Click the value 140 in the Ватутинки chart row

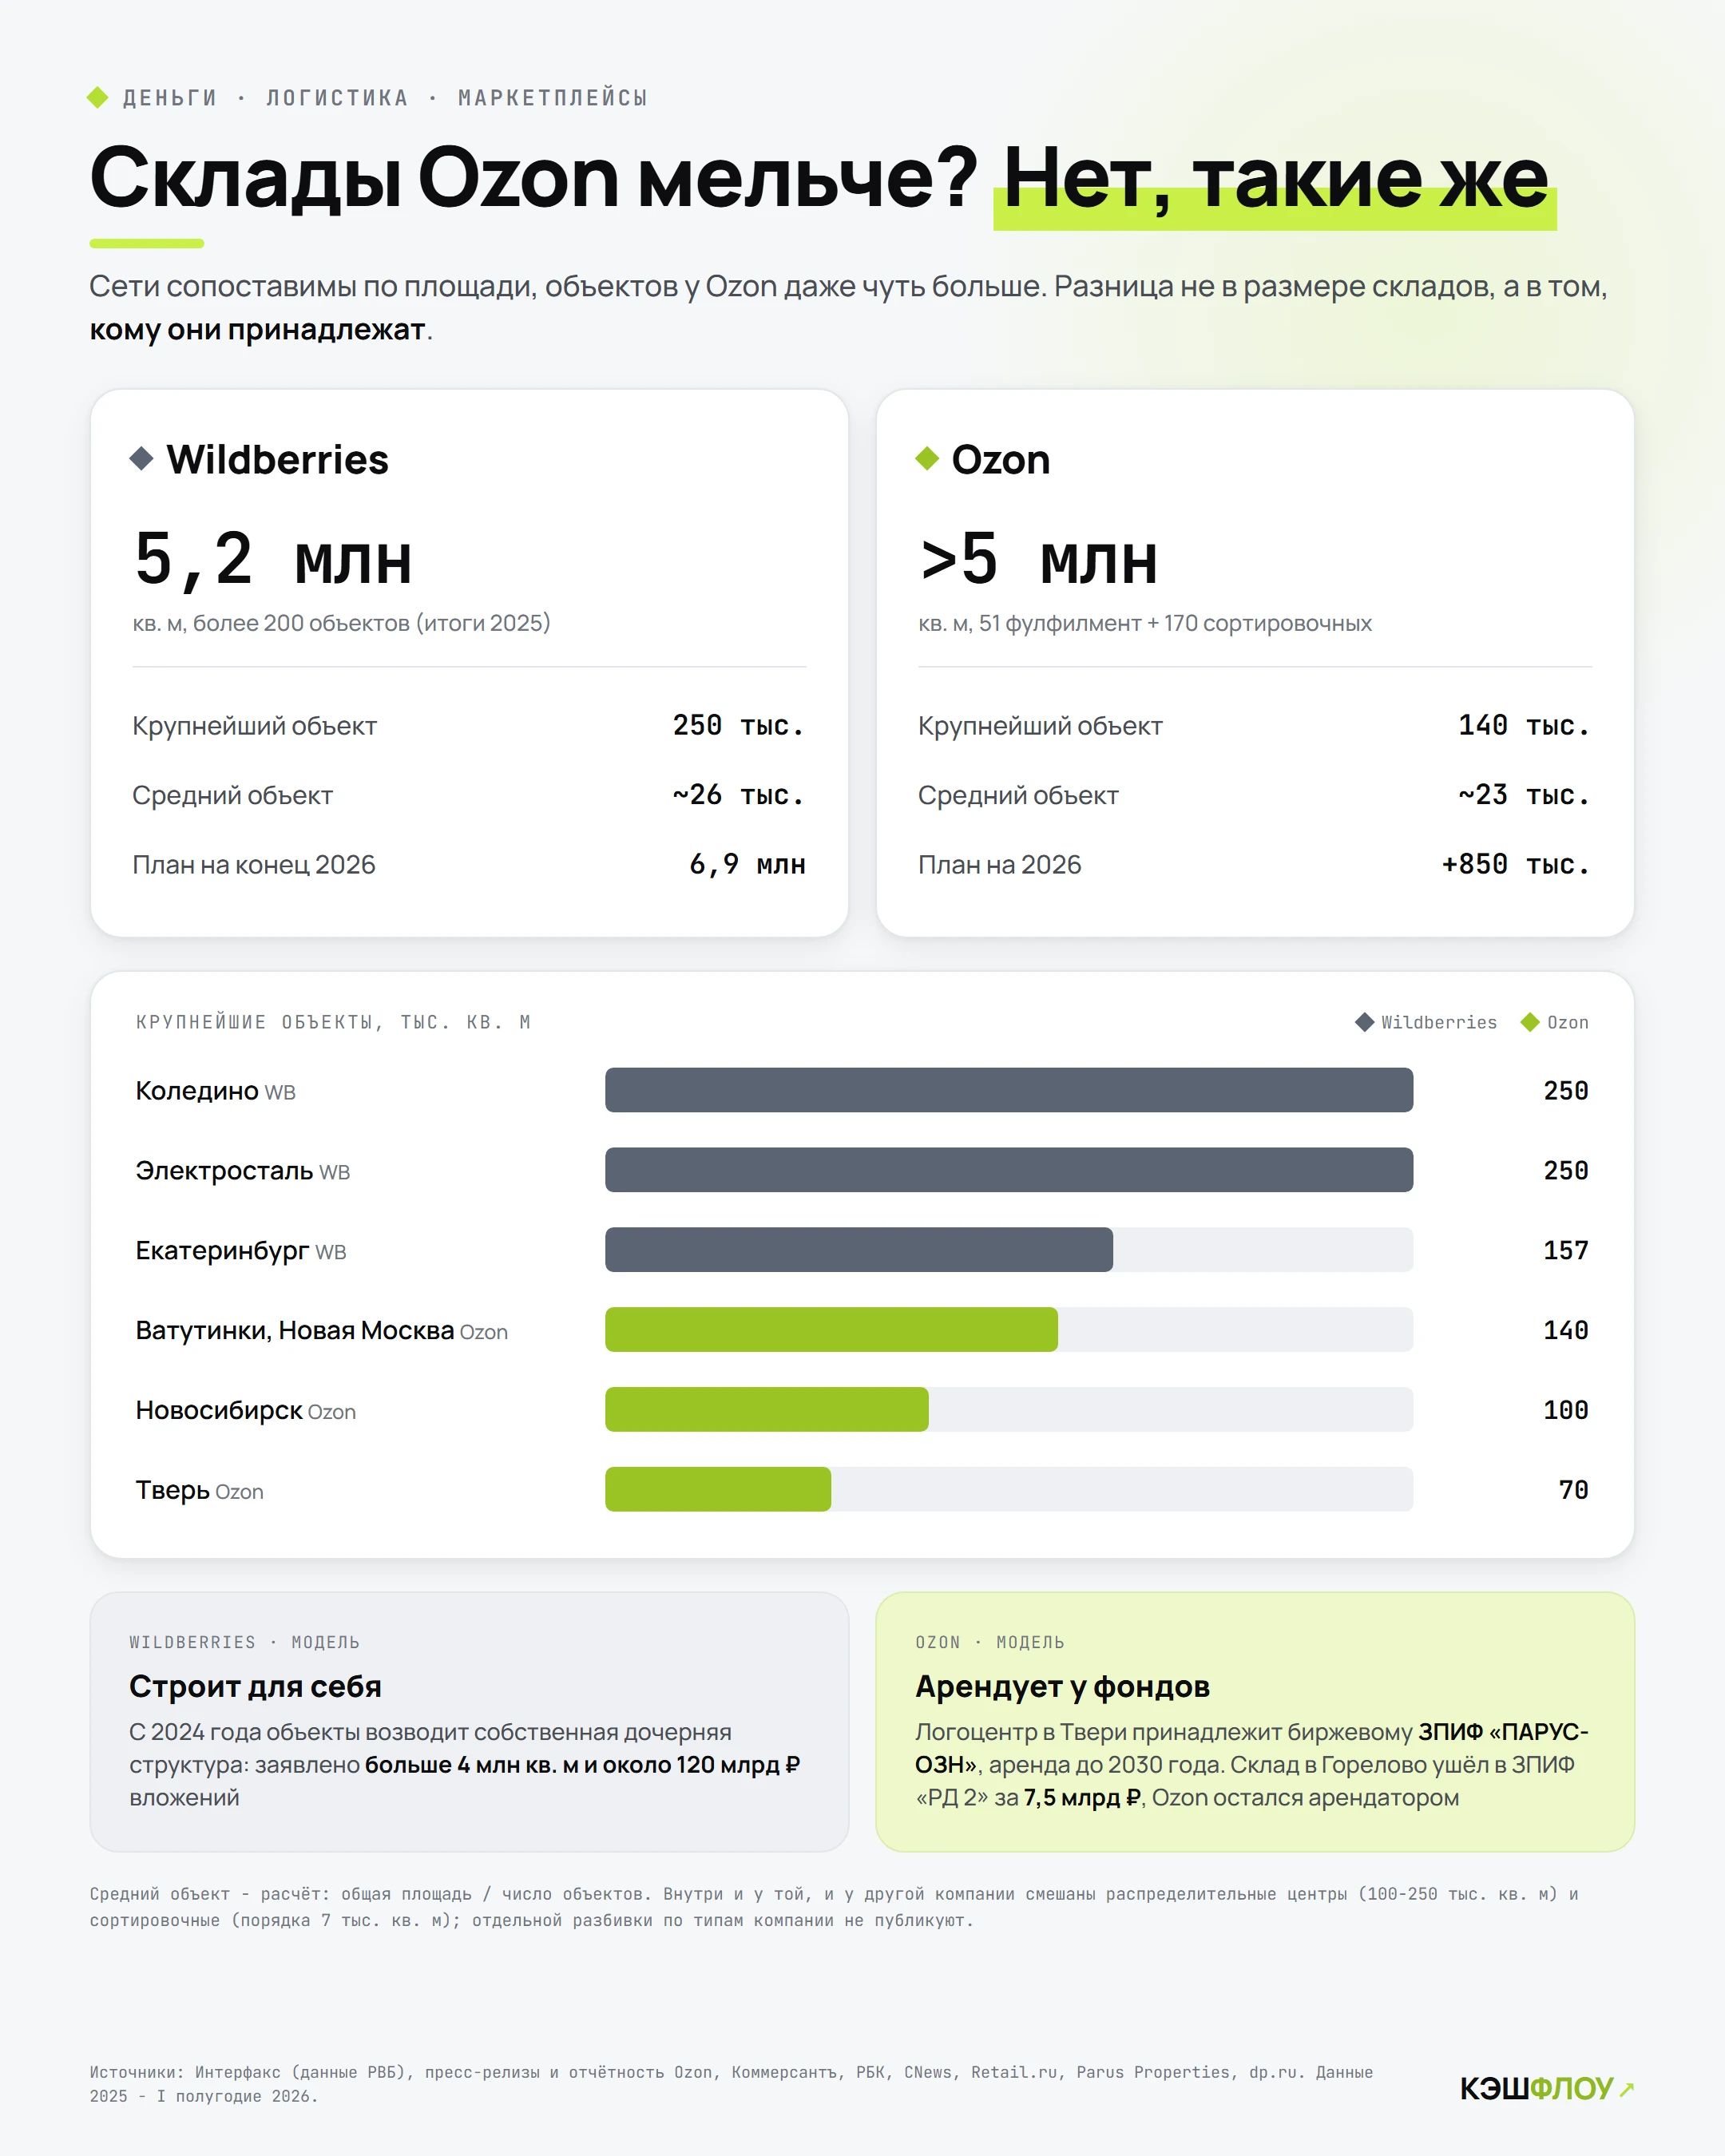coord(1566,1331)
